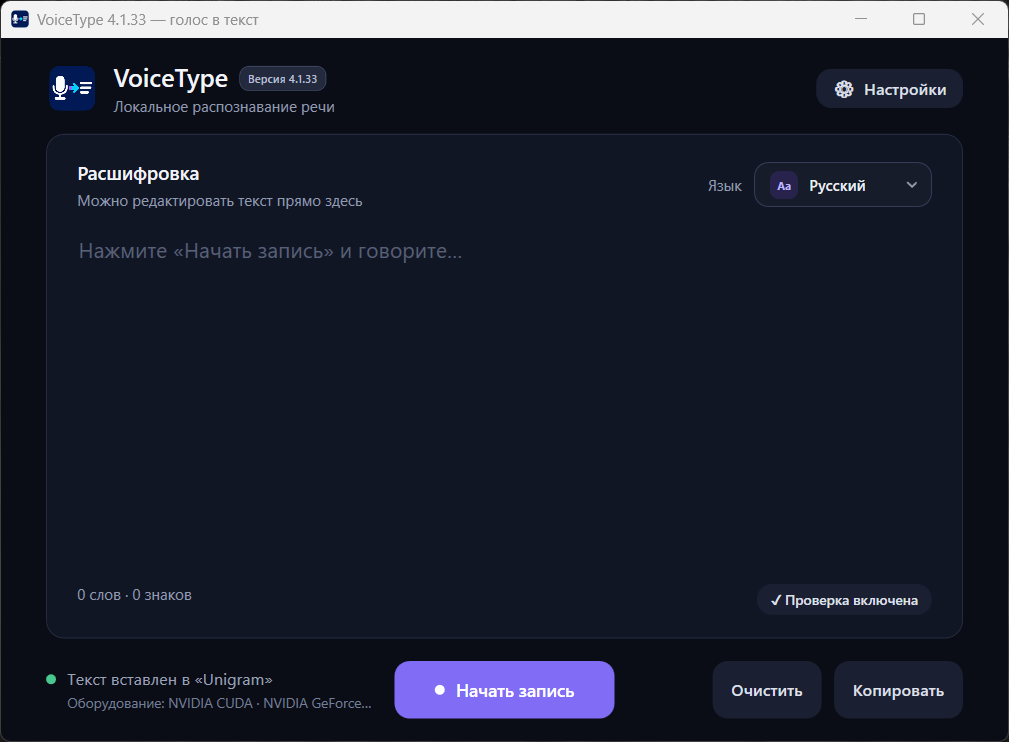This screenshot has width=1009, height=742.
Task: Toggle the Проверка включена spell-check pill
Action: 844,600
